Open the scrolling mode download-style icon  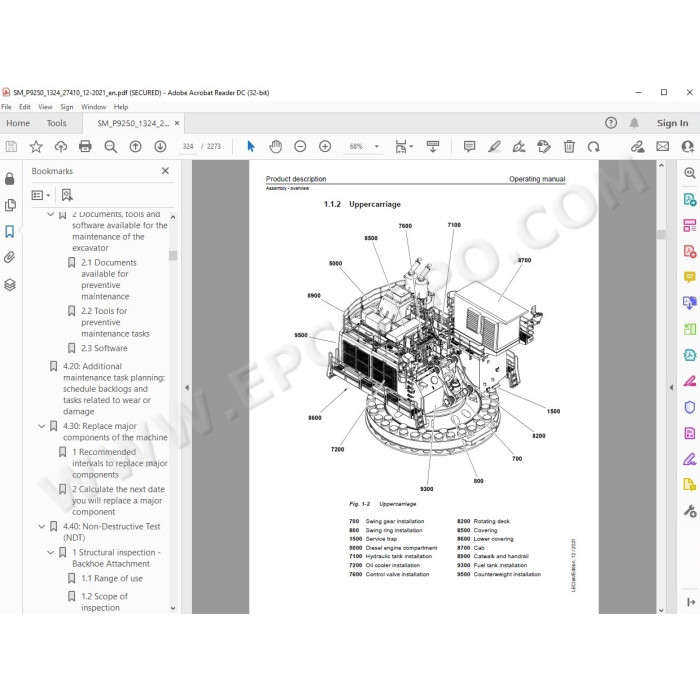pyautogui.click(x=433, y=146)
